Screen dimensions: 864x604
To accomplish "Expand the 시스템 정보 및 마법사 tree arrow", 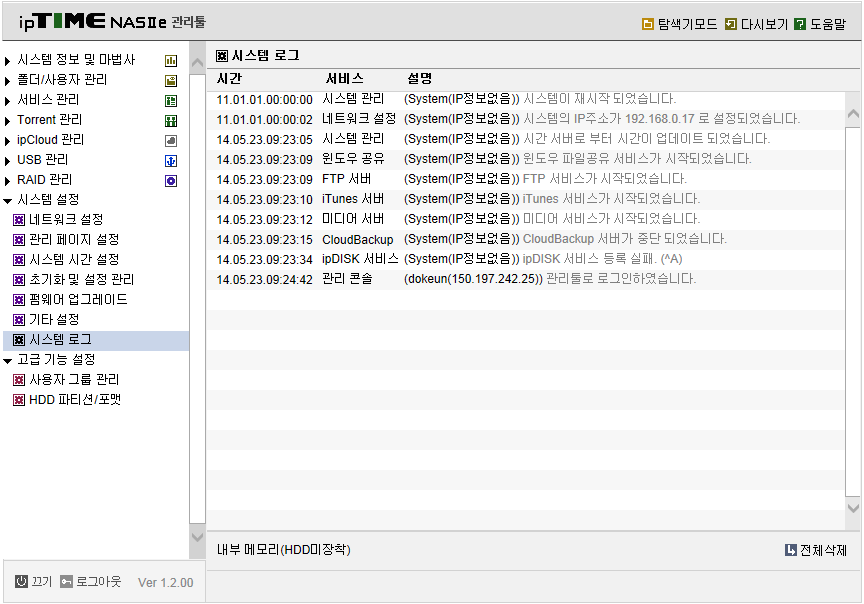I will 7,61.
